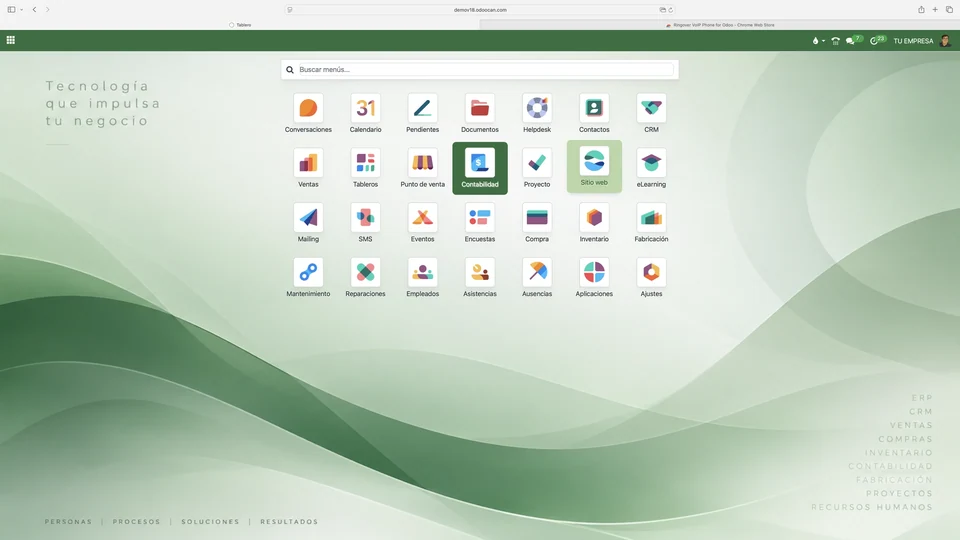Open the SMS app
Viewport: 960px width, 540px height.
click(x=366, y=223)
